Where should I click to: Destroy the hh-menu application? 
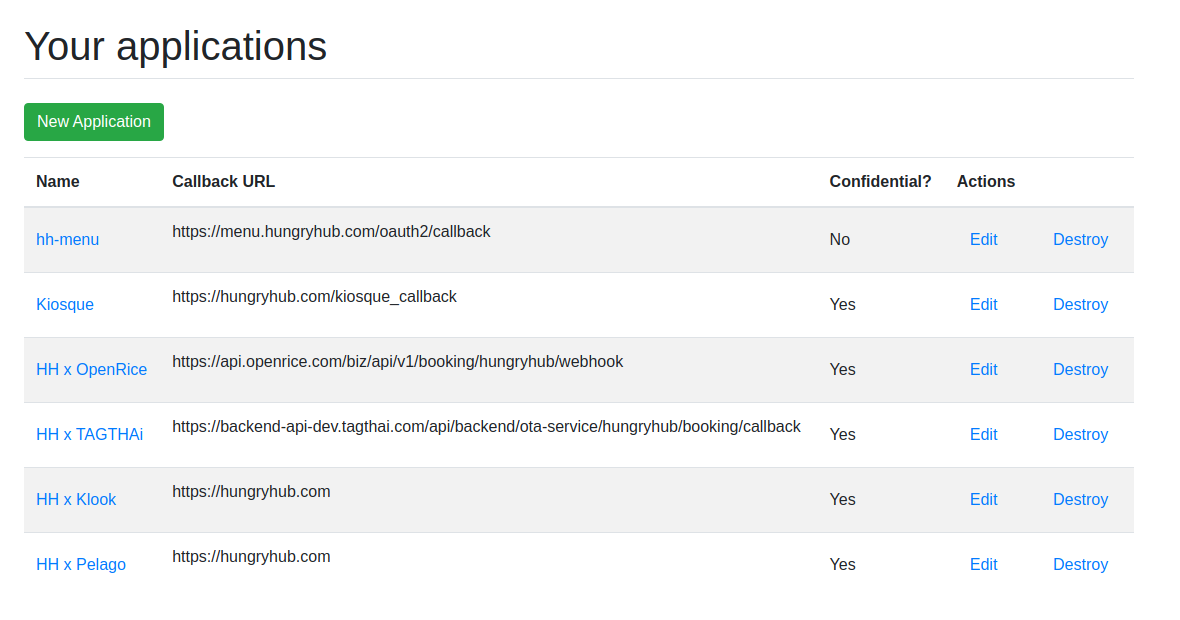(1080, 240)
